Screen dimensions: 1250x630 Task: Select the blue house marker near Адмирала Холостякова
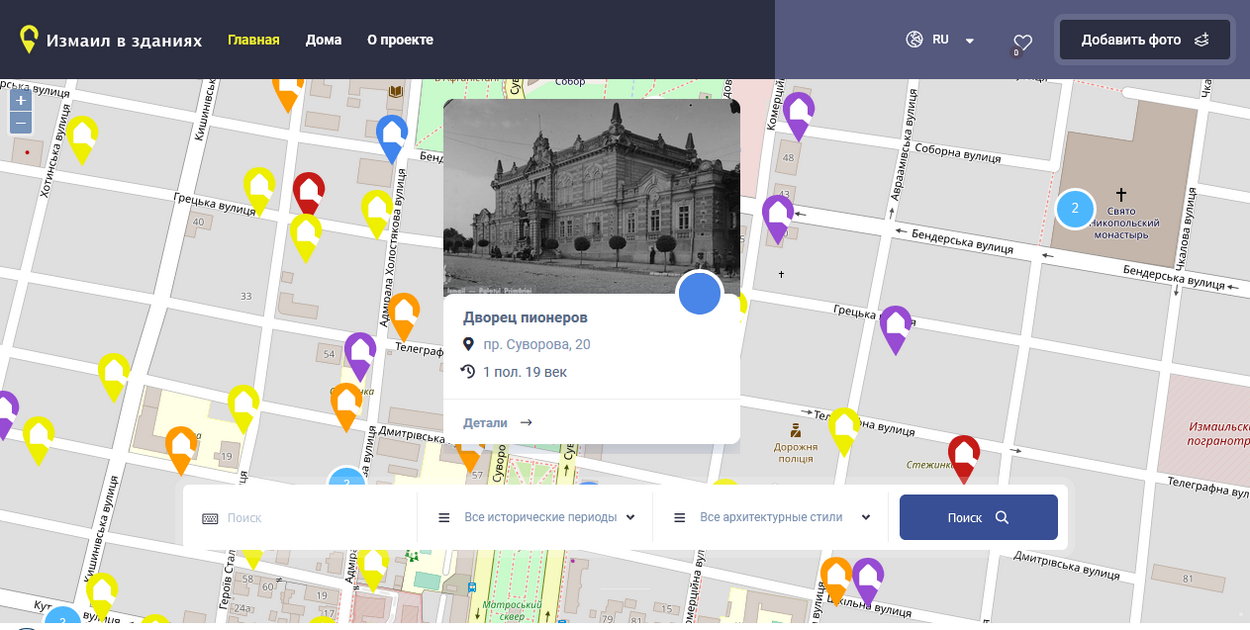click(392, 137)
